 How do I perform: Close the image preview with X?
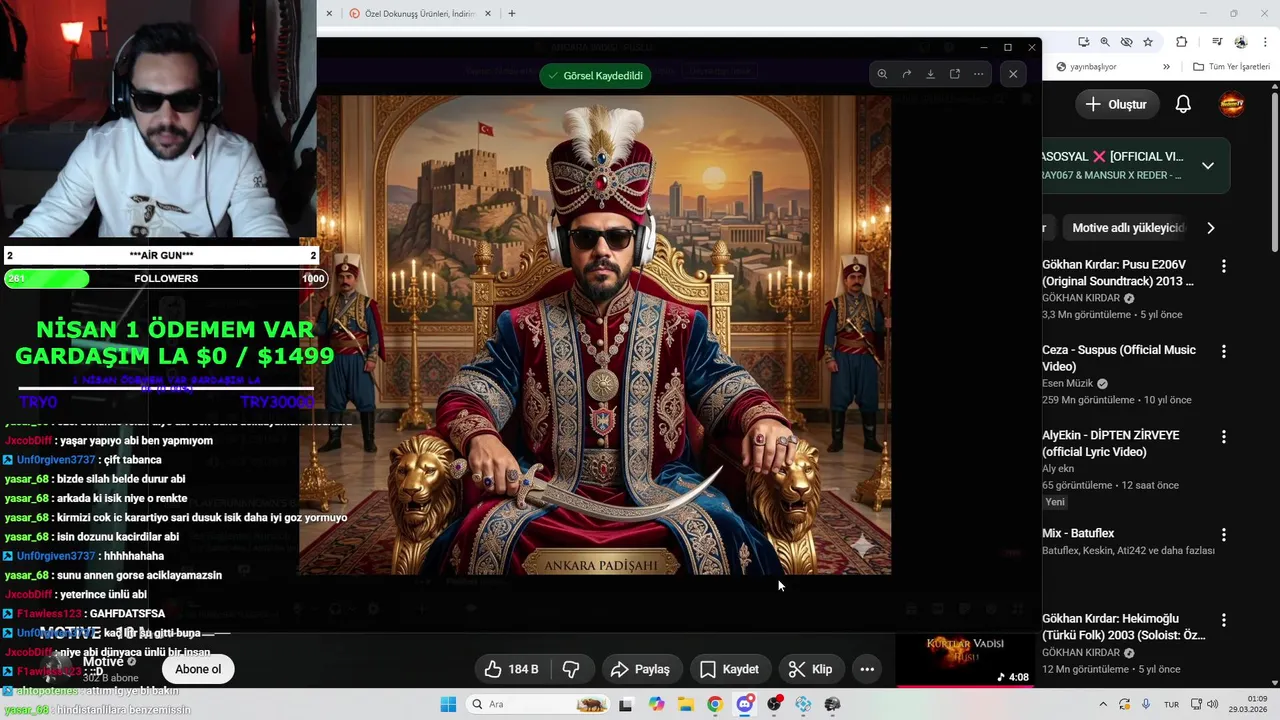click(x=1012, y=74)
